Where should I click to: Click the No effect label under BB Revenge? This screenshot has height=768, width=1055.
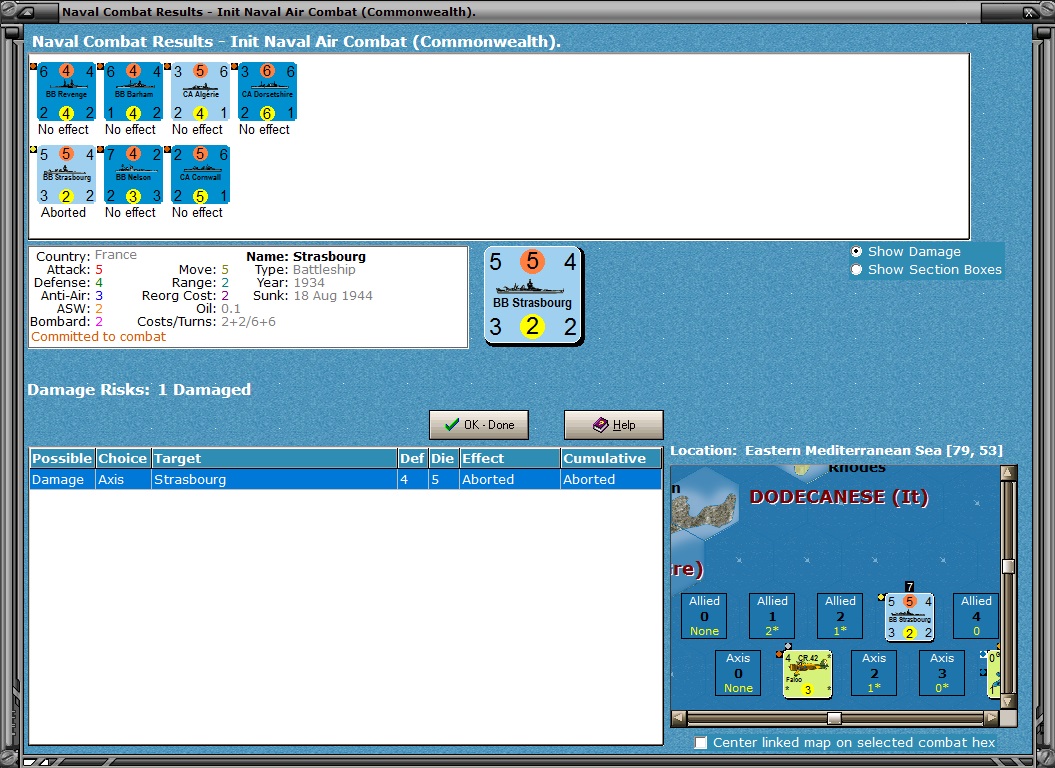(63, 129)
